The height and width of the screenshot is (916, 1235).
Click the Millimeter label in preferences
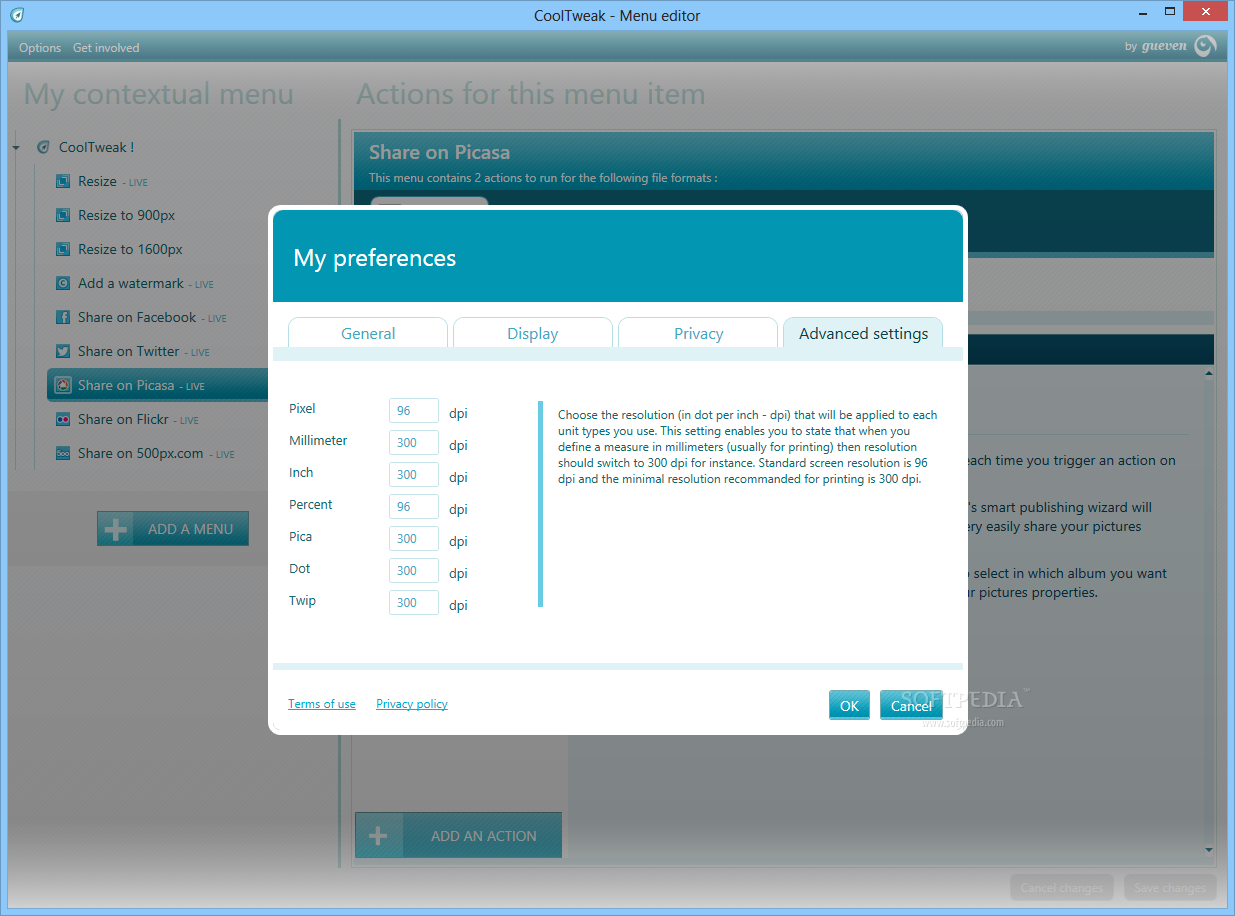click(x=318, y=440)
